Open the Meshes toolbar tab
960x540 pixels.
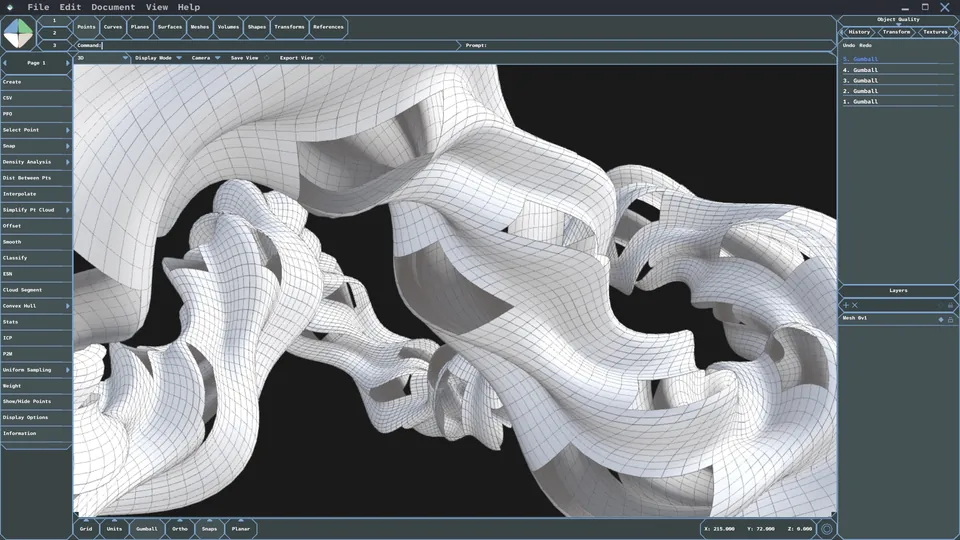tap(200, 27)
